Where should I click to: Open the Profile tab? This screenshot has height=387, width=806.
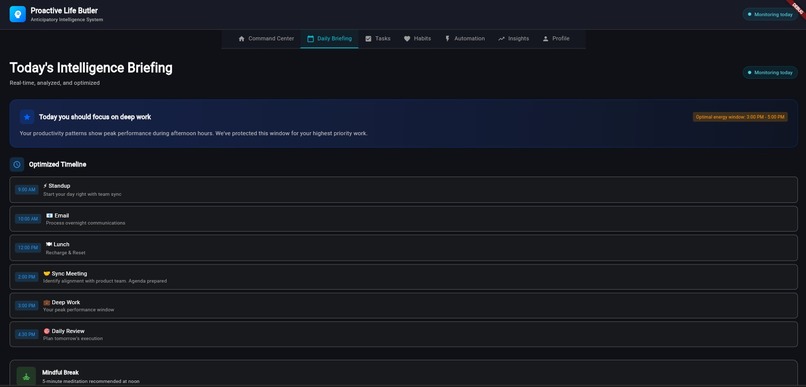[556, 39]
